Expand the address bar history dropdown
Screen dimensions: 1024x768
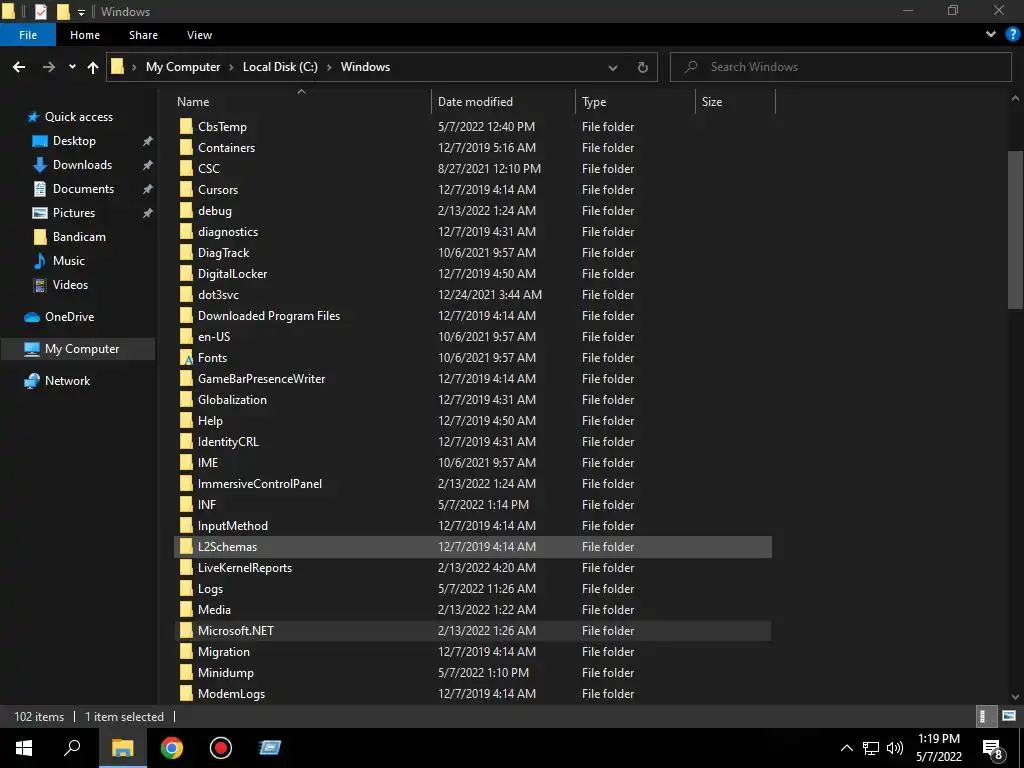pyautogui.click(x=613, y=67)
